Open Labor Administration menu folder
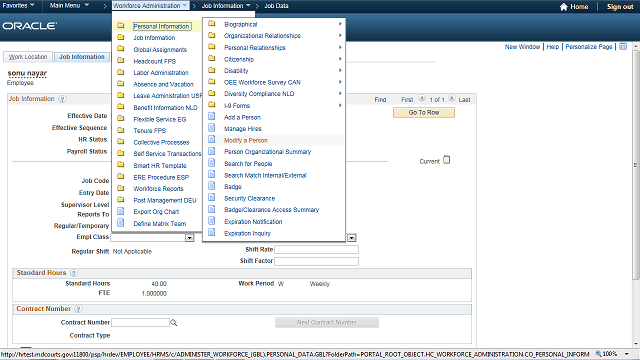The image size is (640, 360). [x=161, y=73]
